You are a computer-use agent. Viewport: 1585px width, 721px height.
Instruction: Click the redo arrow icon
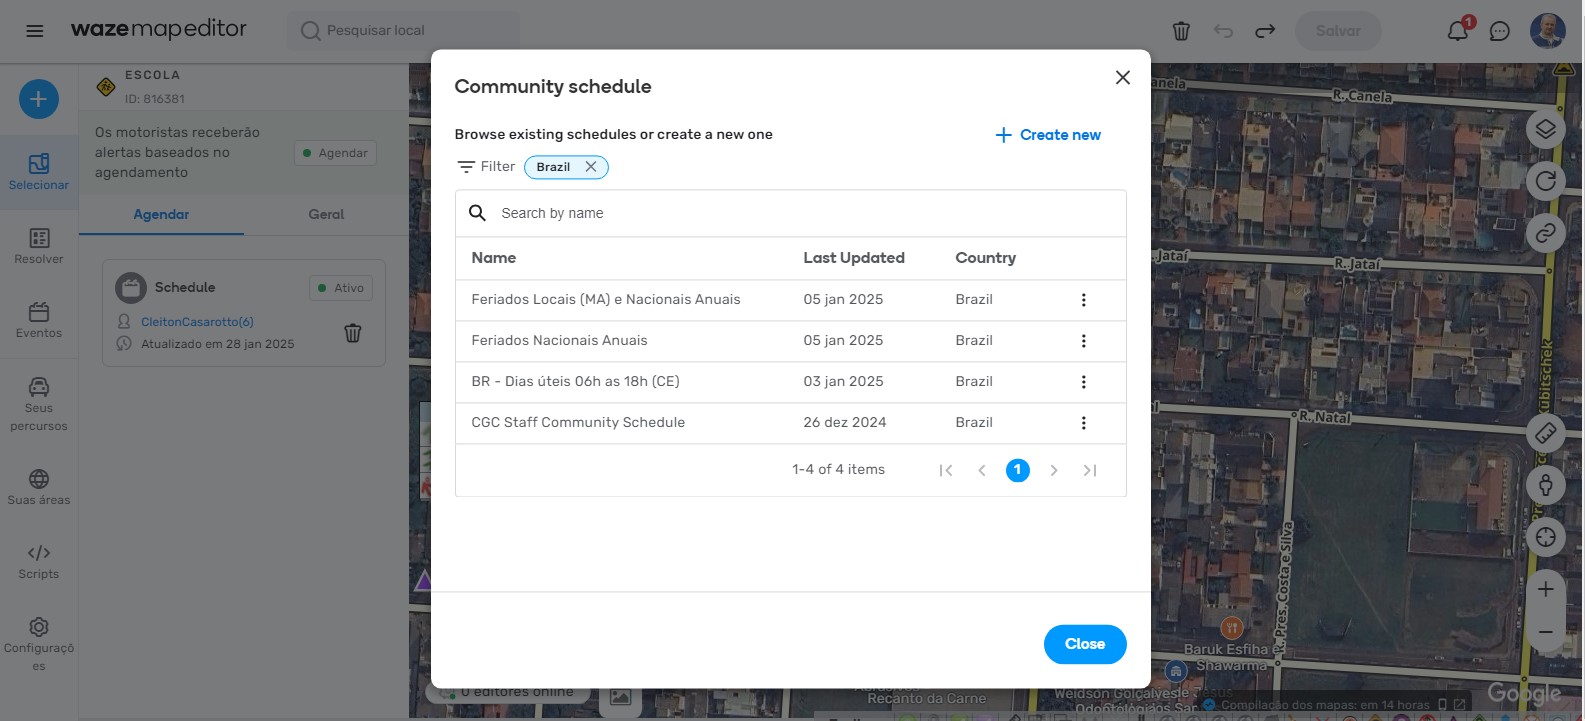1265,31
